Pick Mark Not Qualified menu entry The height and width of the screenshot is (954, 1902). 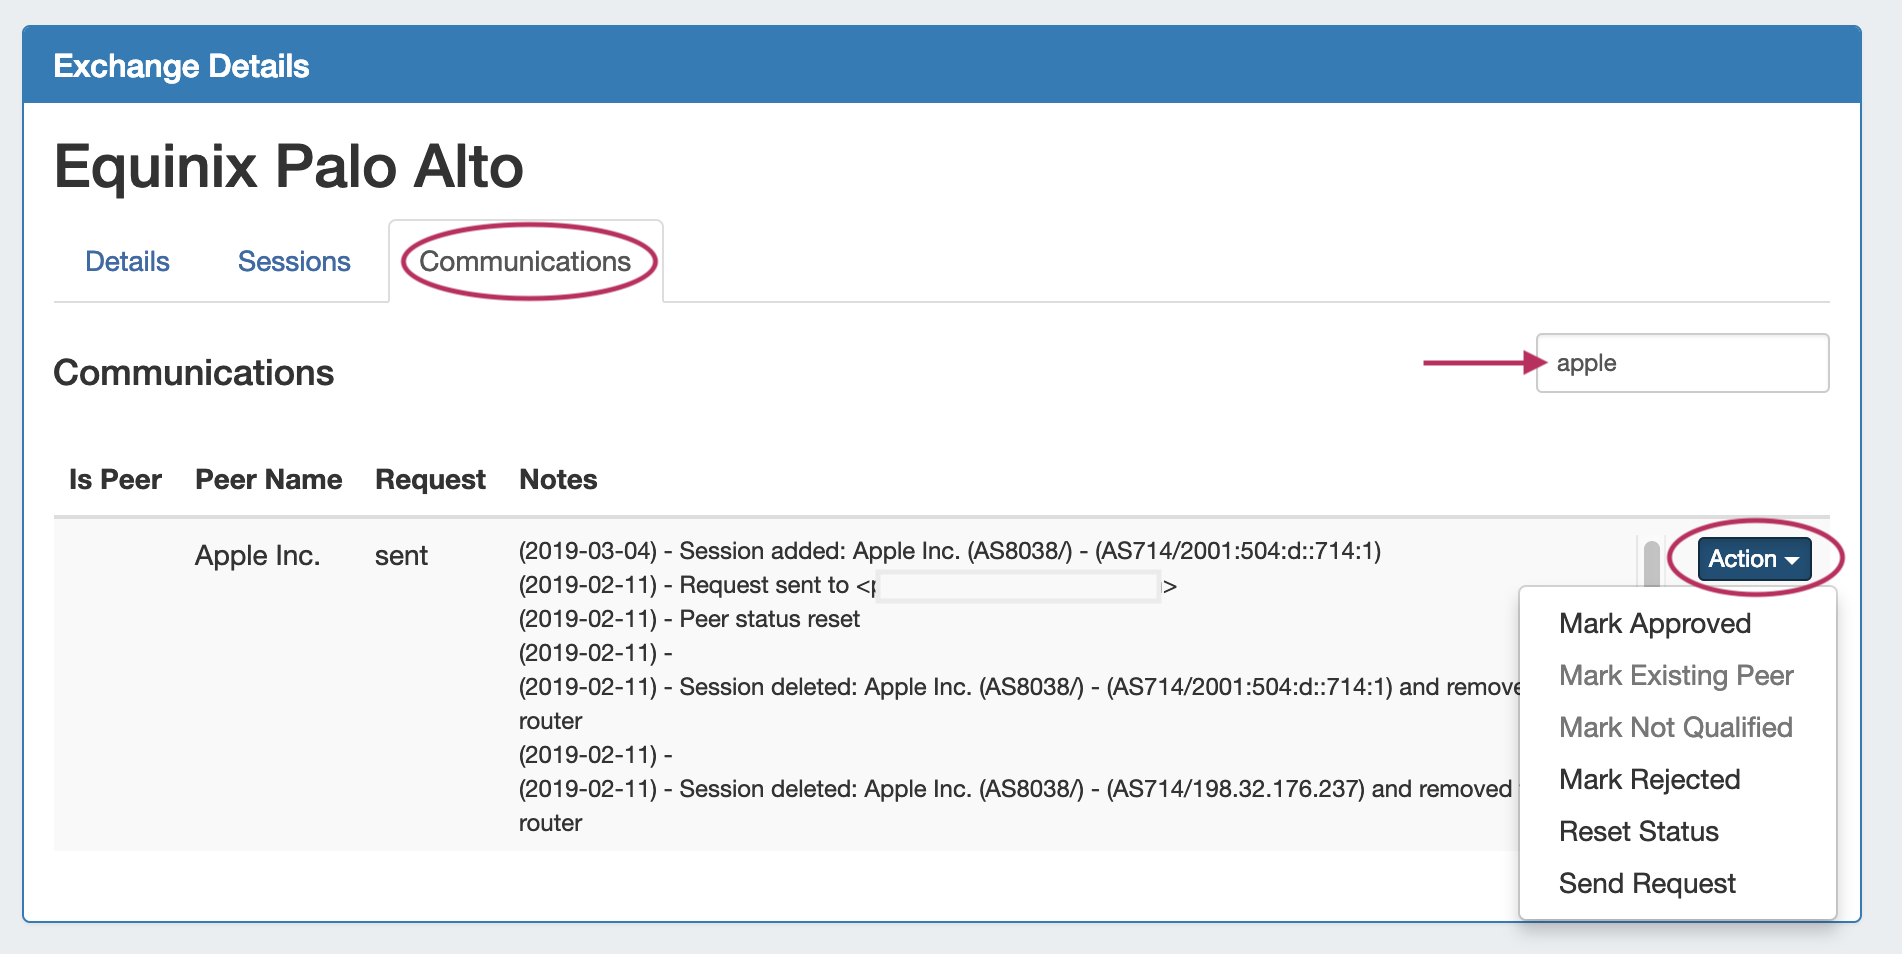pos(1675,728)
